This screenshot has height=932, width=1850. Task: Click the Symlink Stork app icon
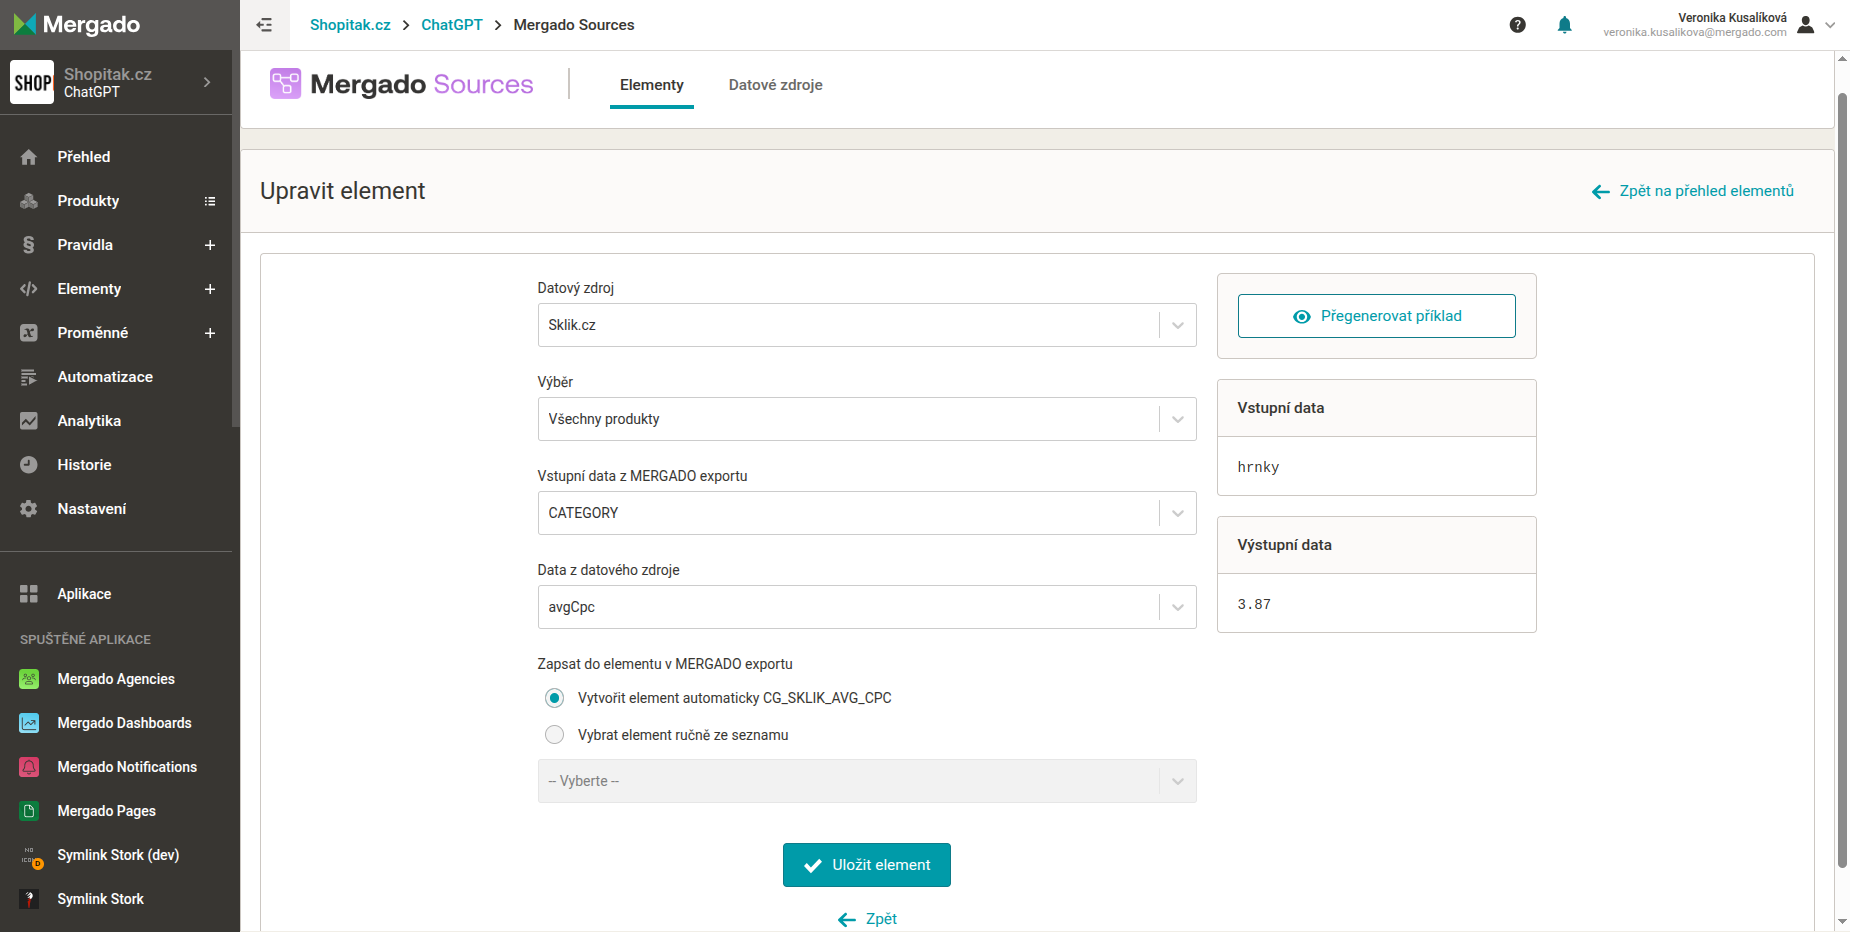click(x=29, y=899)
